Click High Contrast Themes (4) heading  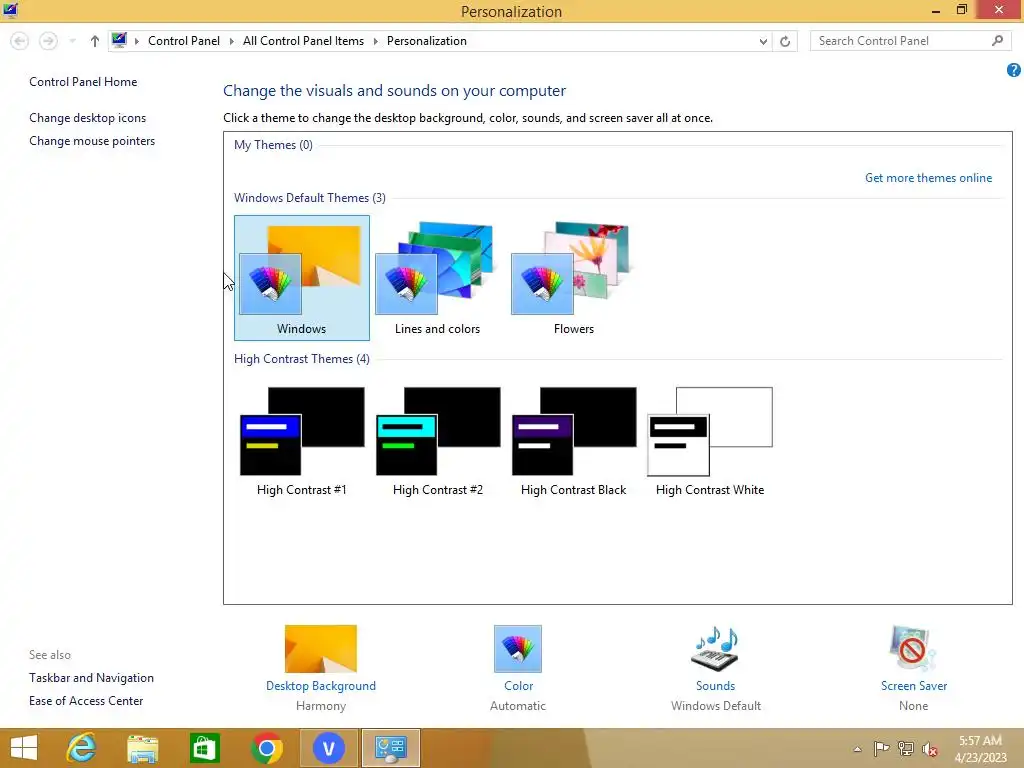(302, 359)
